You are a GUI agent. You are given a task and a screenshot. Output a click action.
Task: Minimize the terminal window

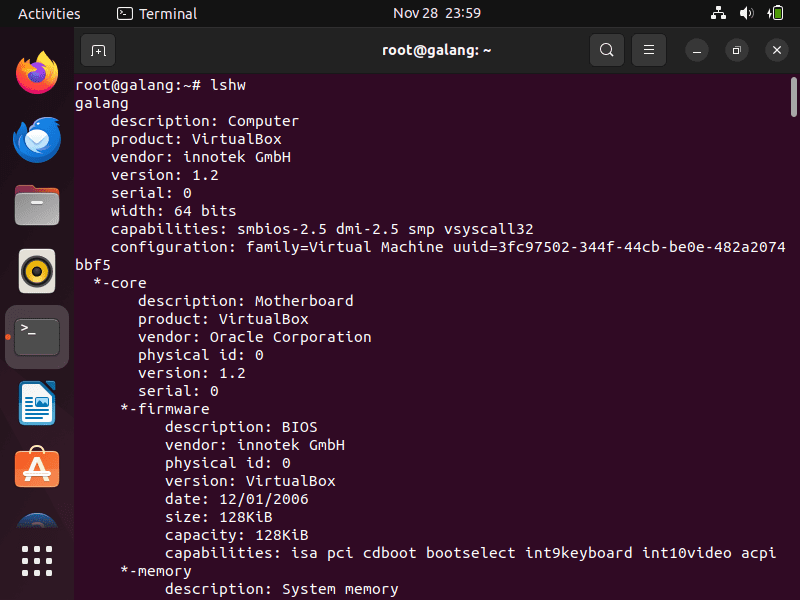point(697,50)
